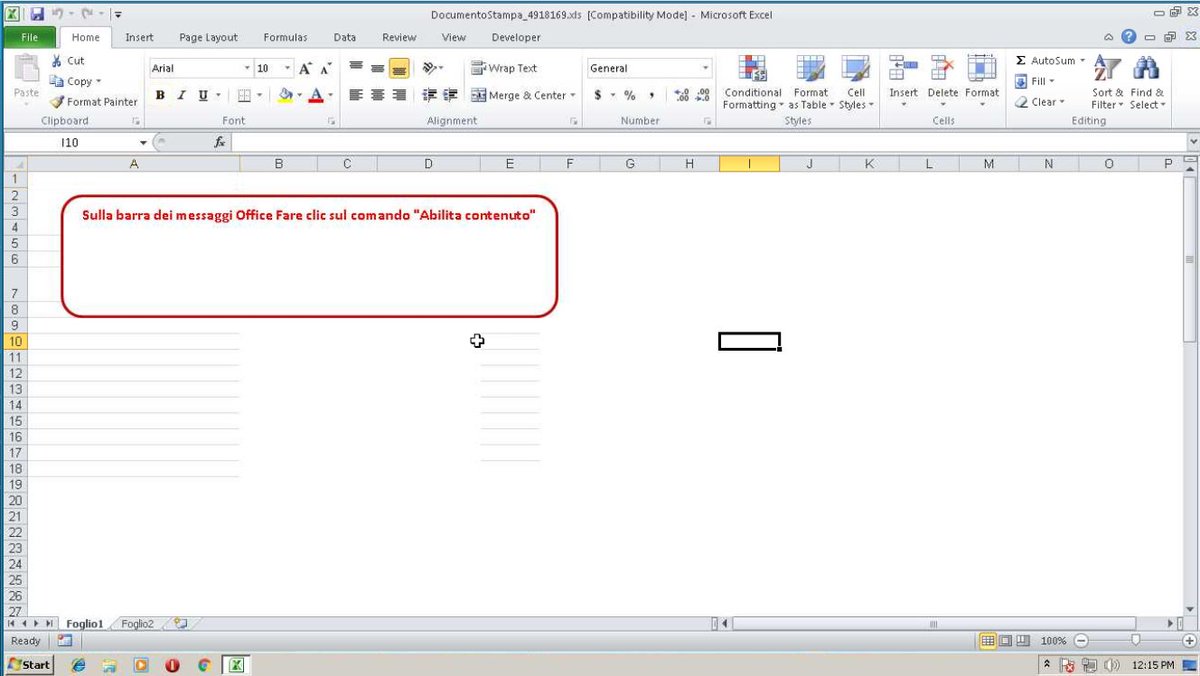Click the Insert Function fx icon

point(220,143)
